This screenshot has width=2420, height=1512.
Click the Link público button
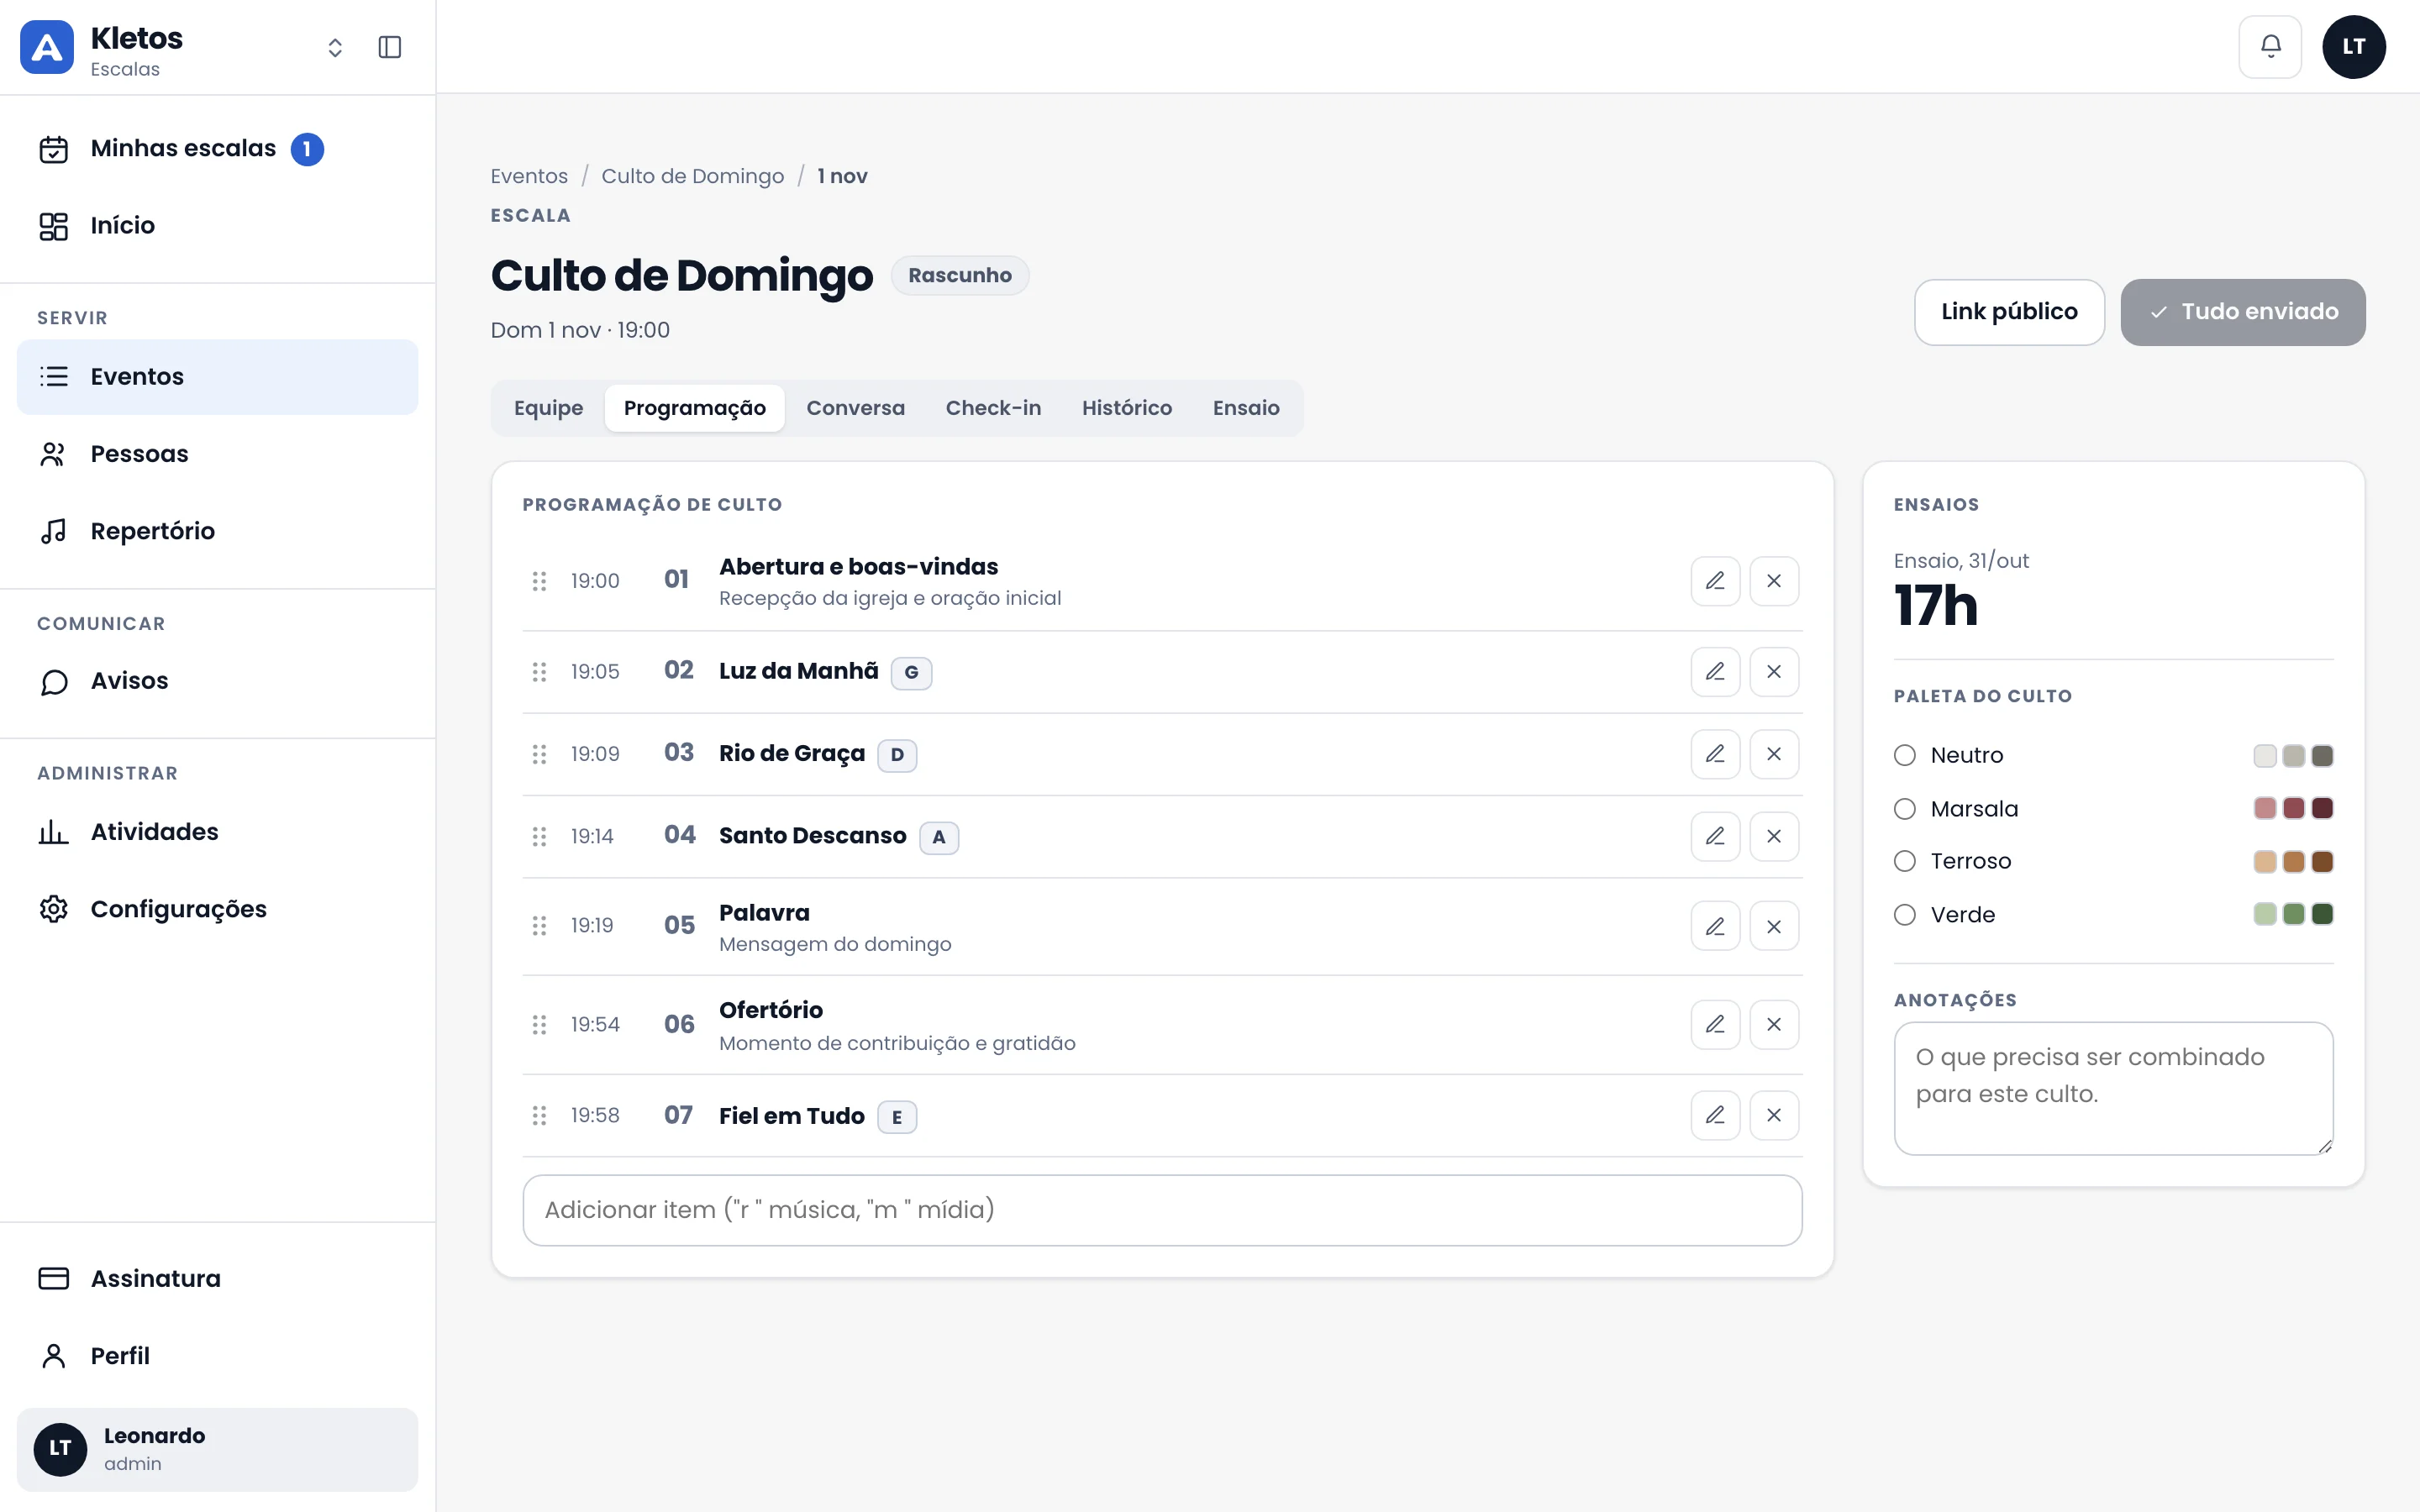pos(2009,312)
